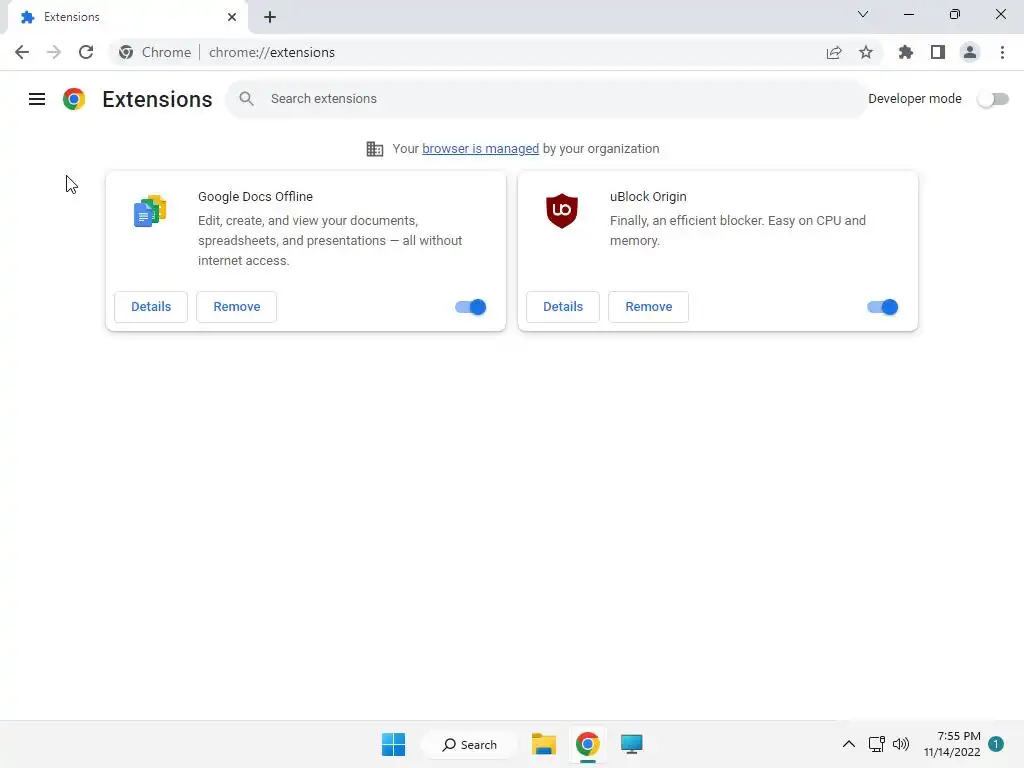This screenshot has height=768, width=1024.
Task: Open the Chrome three-dot menu
Action: coord(1002,52)
